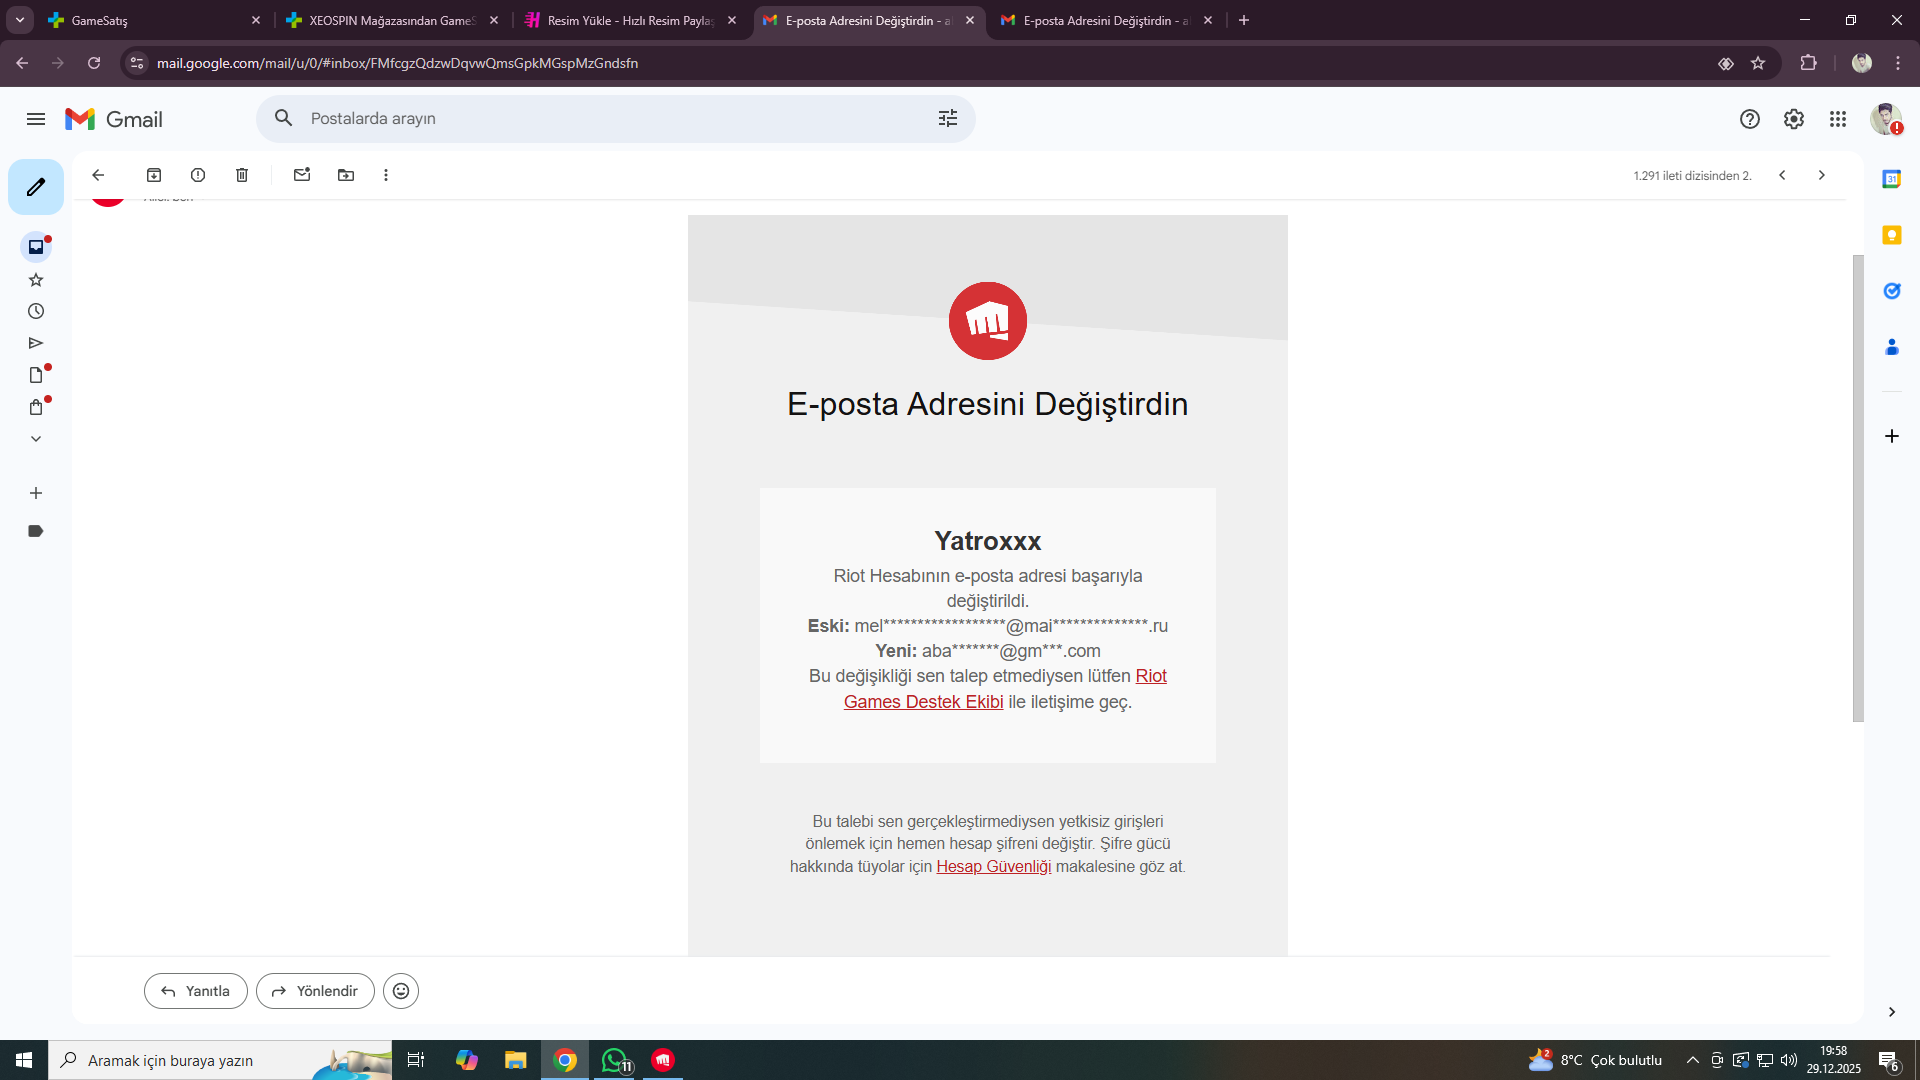Move email to a folder
Viewport: 1920px width, 1080px height.
(x=346, y=175)
